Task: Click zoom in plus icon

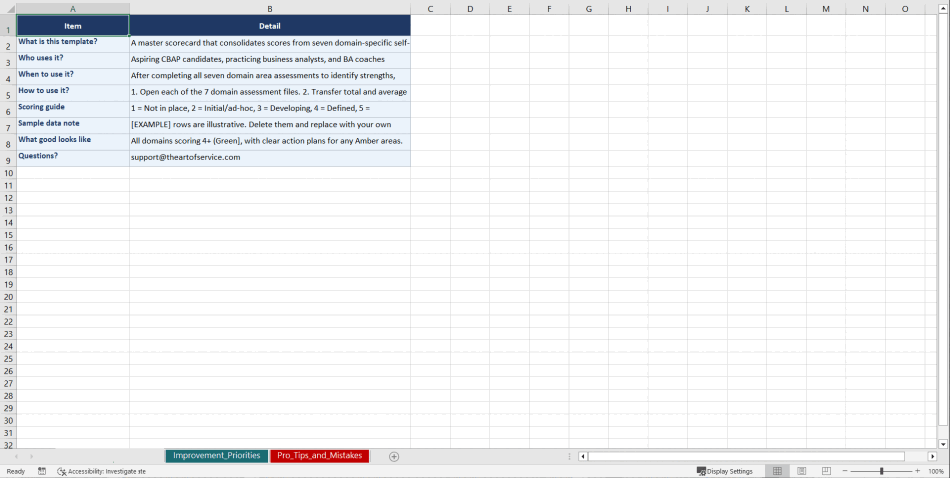Action: (917, 471)
